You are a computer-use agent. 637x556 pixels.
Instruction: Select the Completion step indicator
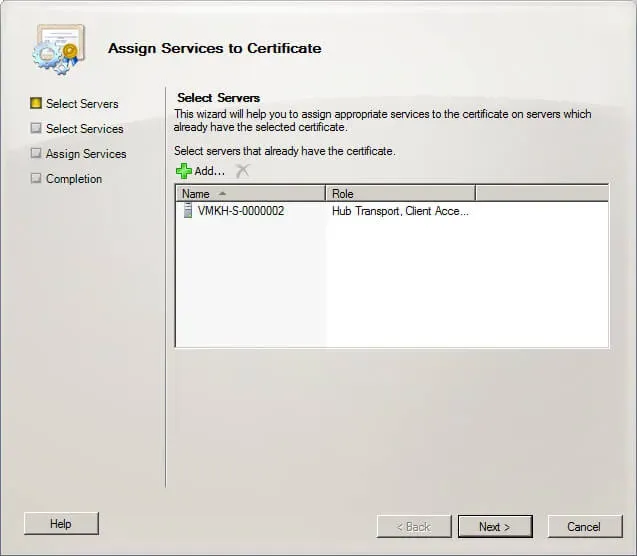[x=36, y=178]
